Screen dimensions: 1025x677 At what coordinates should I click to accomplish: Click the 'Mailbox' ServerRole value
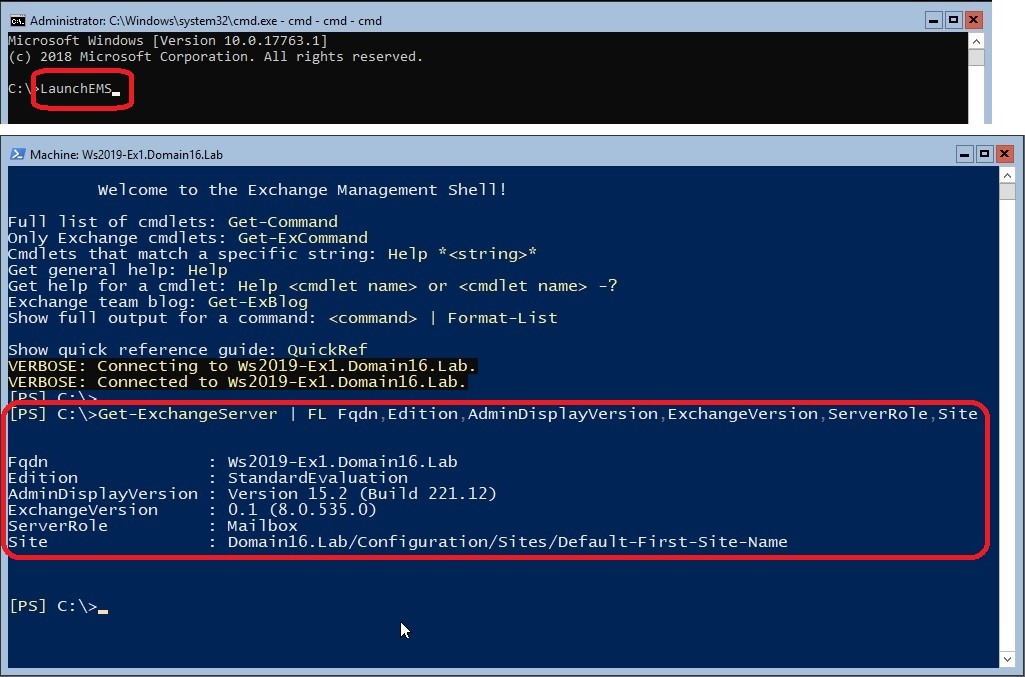coord(262,526)
